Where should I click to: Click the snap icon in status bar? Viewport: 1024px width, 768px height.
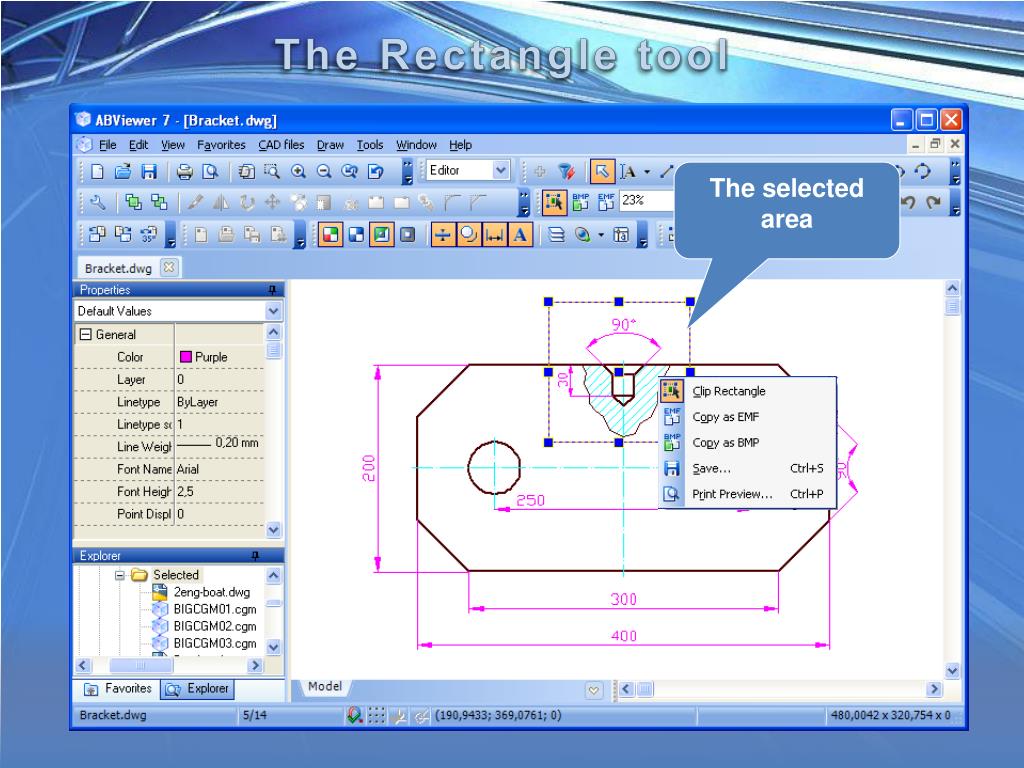[x=355, y=716]
